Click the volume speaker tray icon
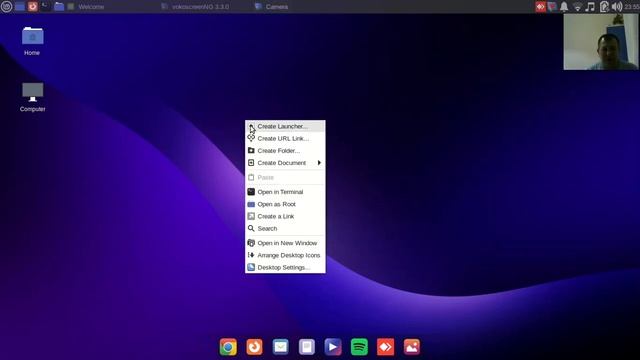 click(x=617, y=7)
